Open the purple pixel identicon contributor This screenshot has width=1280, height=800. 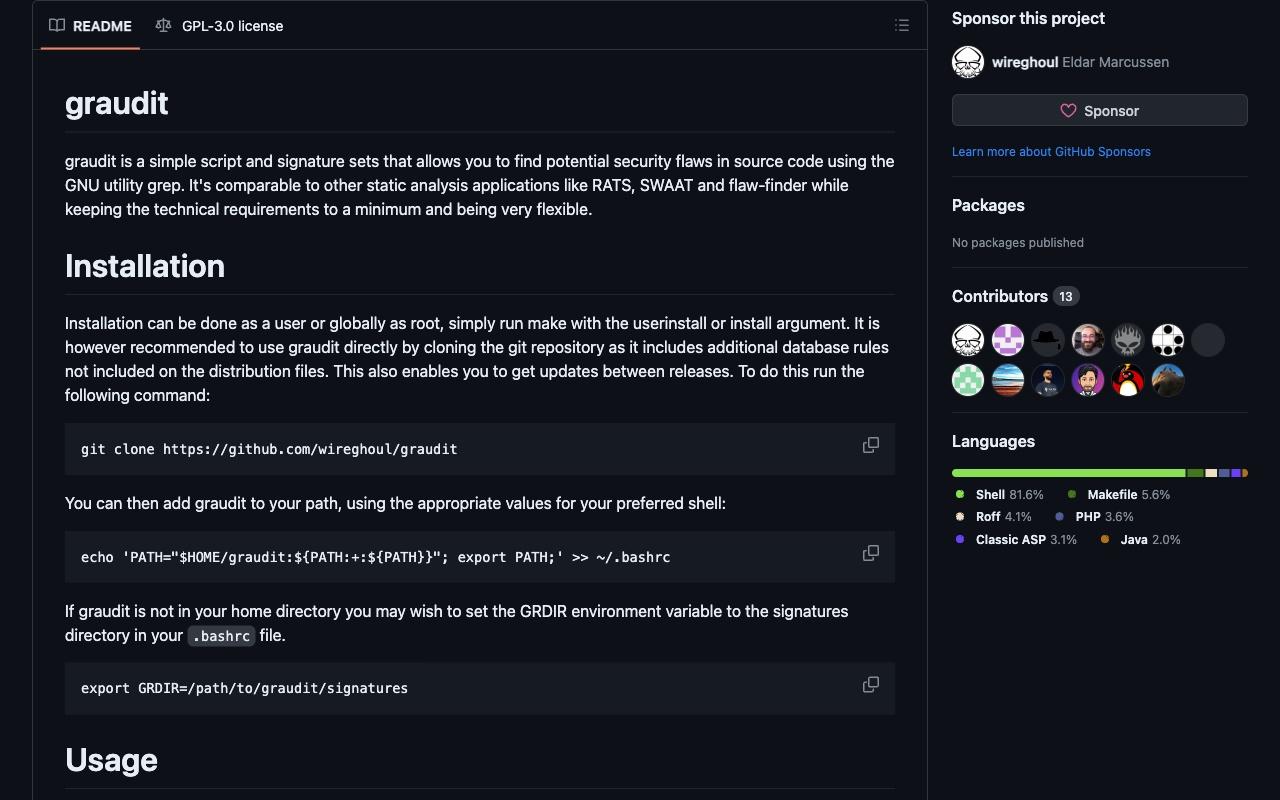tap(1008, 340)
